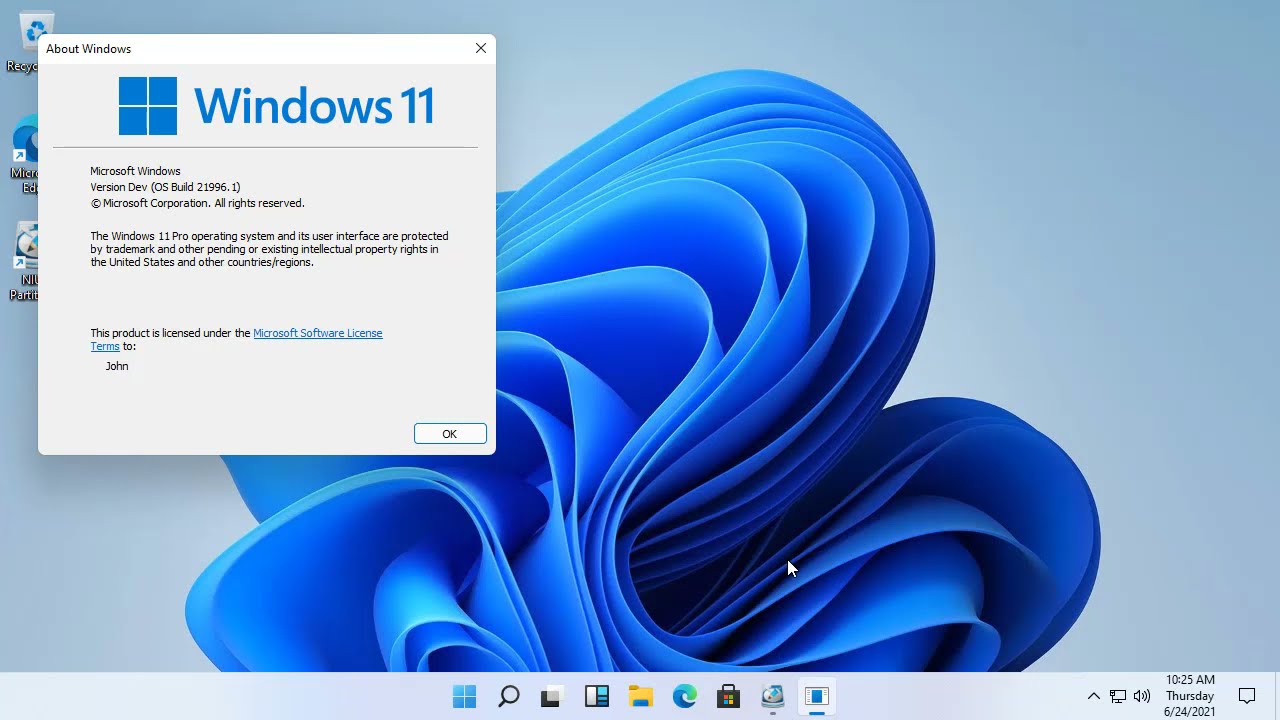Screen dimensions: 1280x720
Task: Expand the hidden tray icons chevron
Action: point(1093,696)
